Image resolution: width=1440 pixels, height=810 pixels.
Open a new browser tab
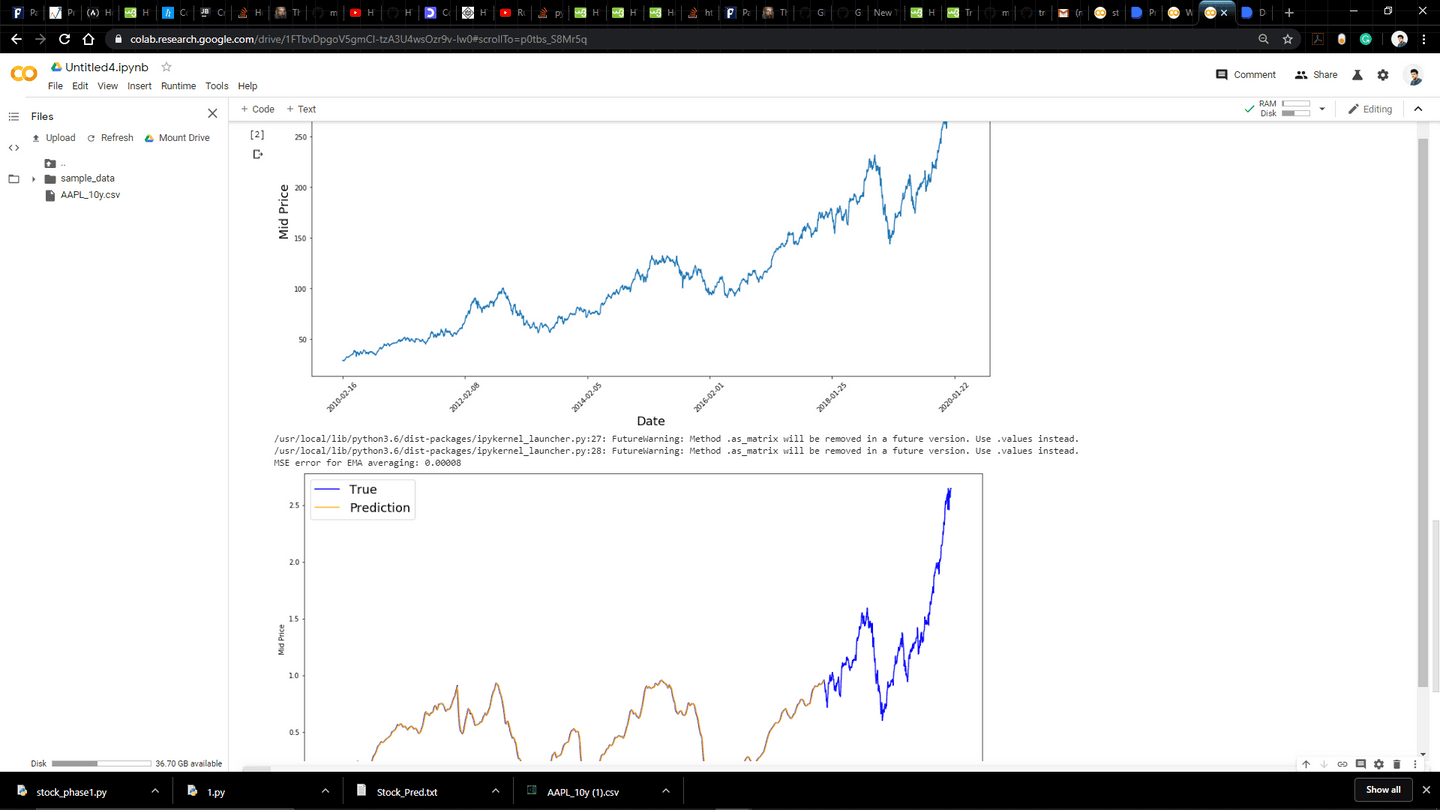[1289, 13]
